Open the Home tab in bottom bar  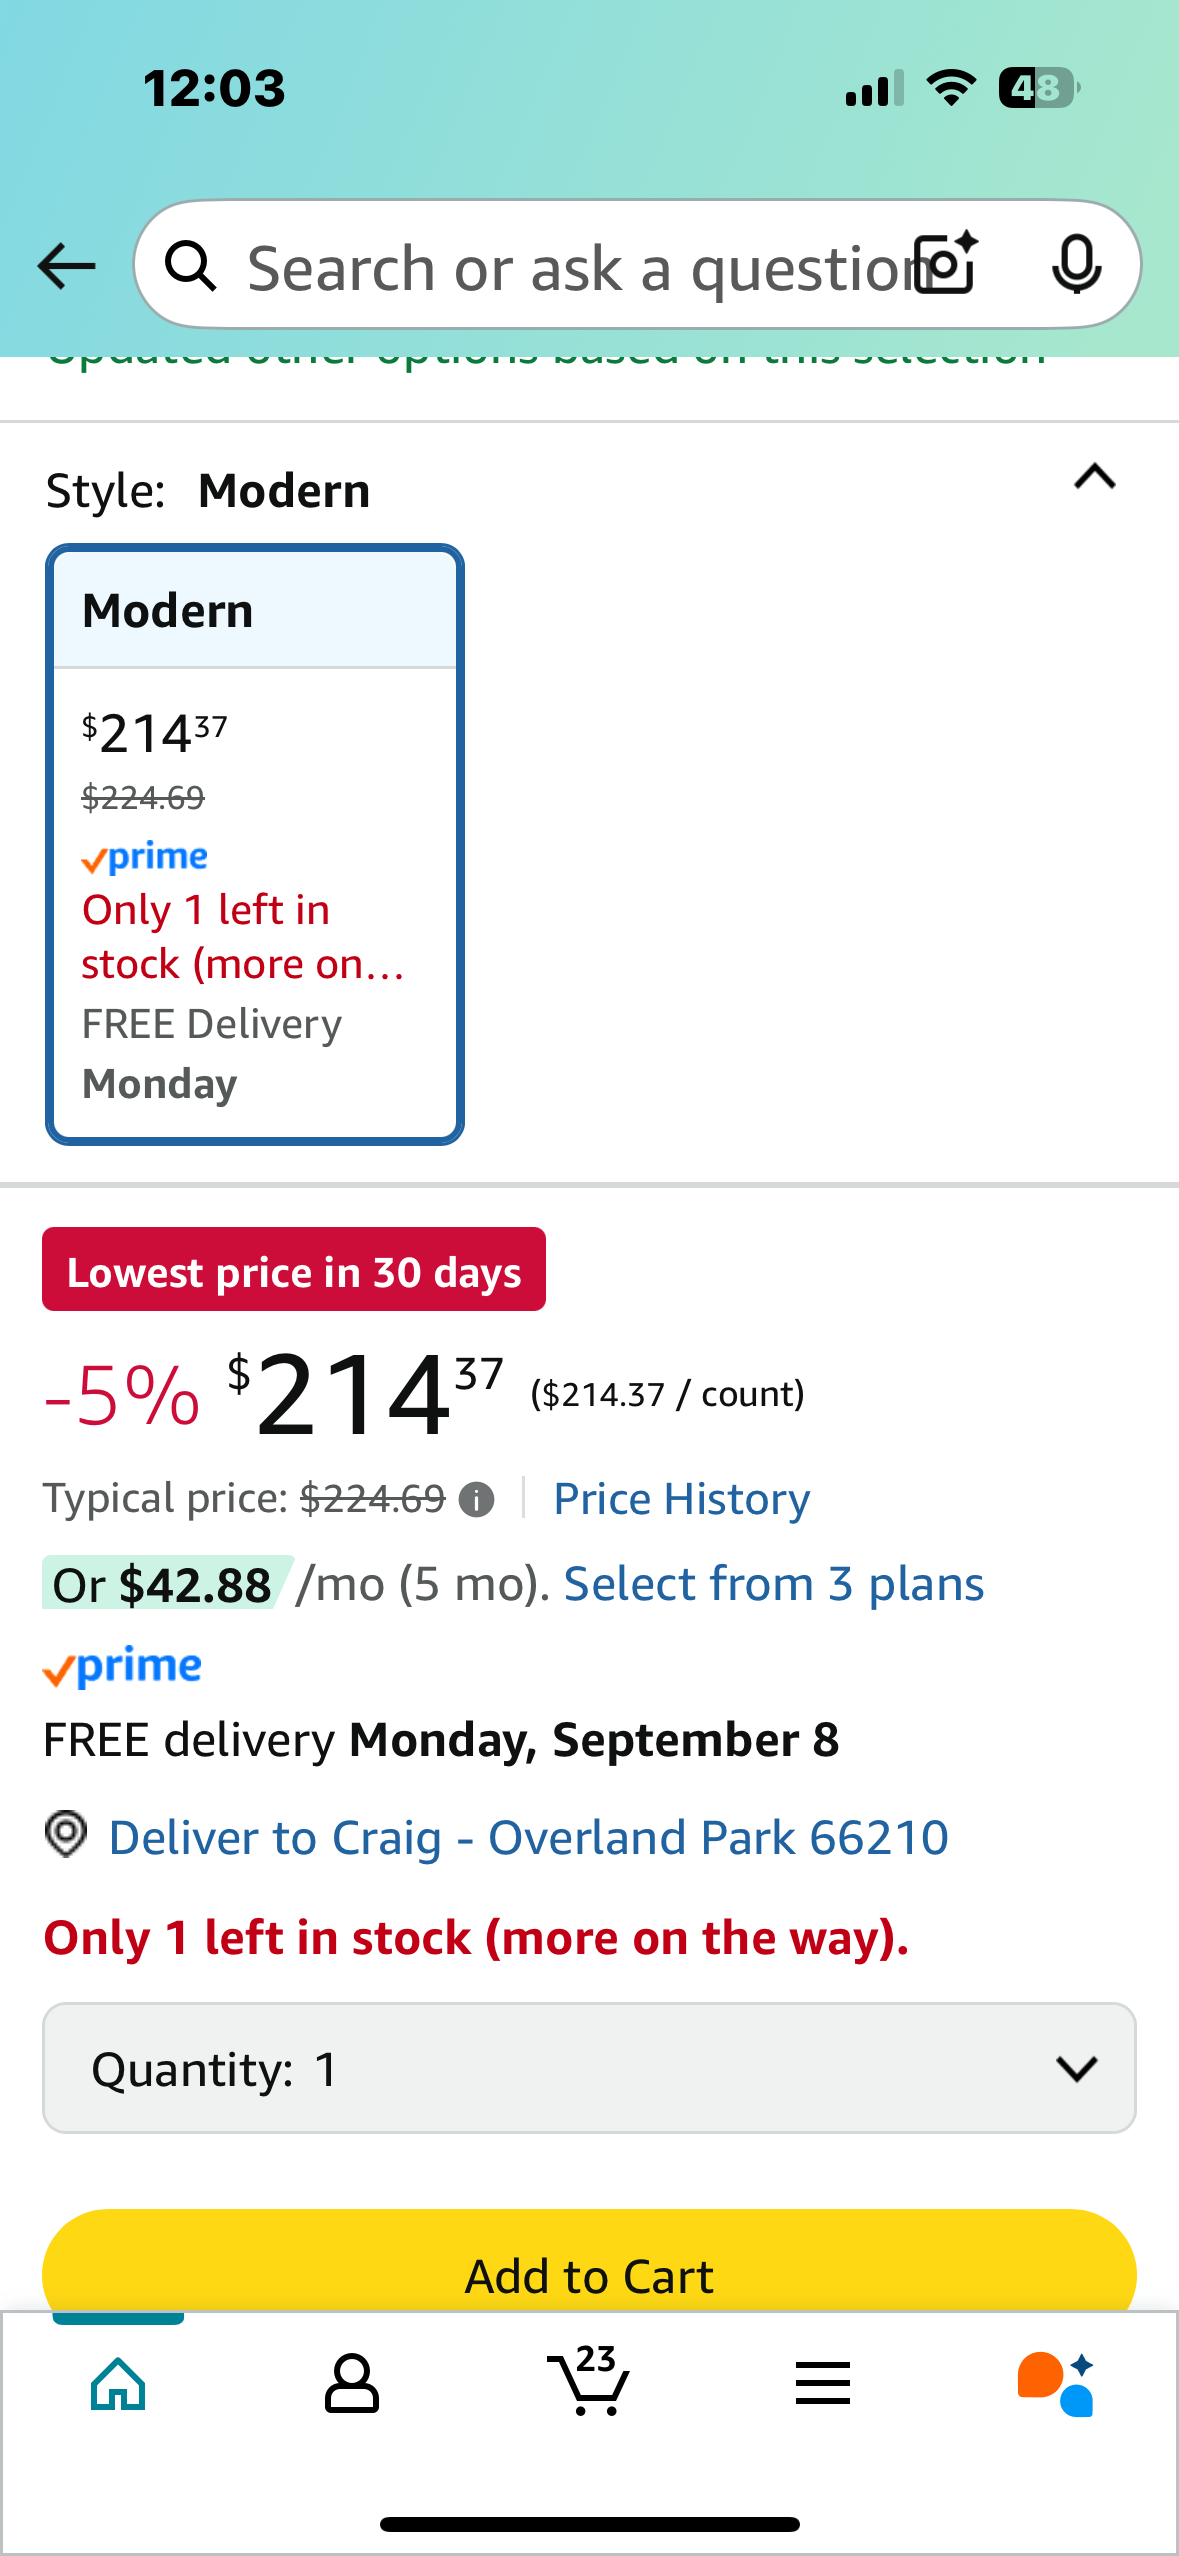[x=118, y=2384]
